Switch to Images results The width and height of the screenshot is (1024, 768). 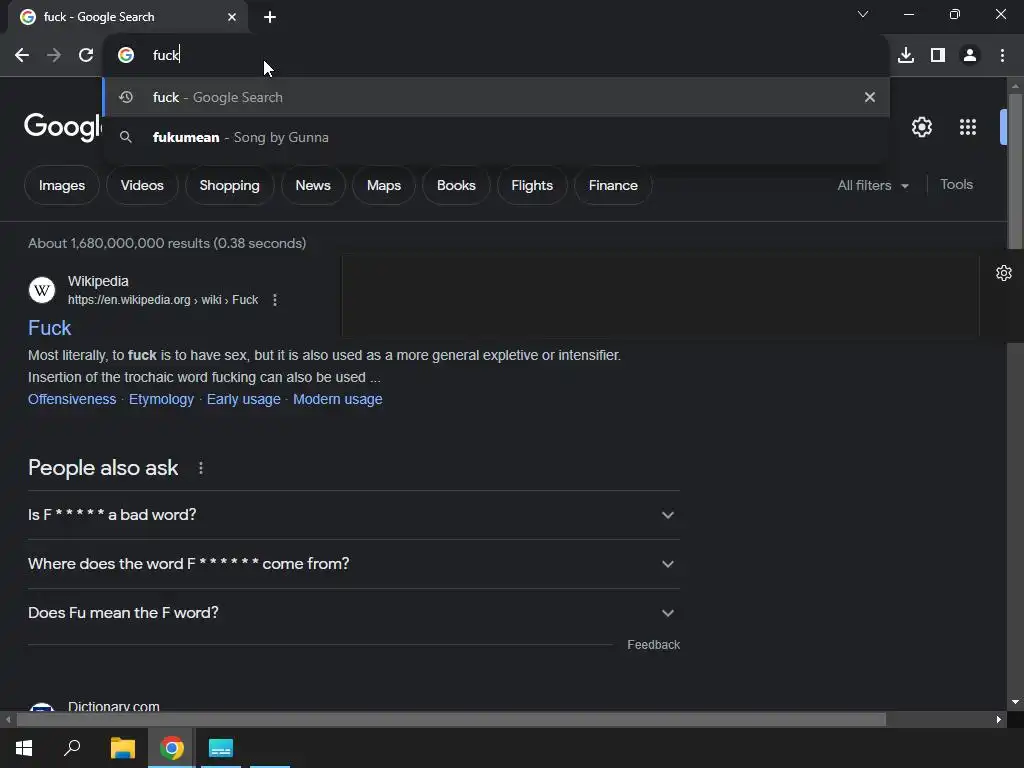coord(62,185)
